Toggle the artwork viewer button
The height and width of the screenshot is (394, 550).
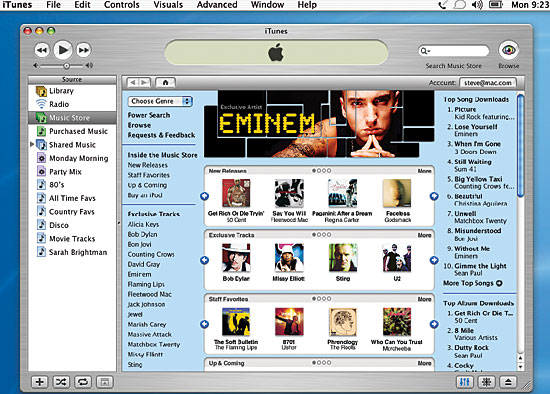(x=105, y=382)
